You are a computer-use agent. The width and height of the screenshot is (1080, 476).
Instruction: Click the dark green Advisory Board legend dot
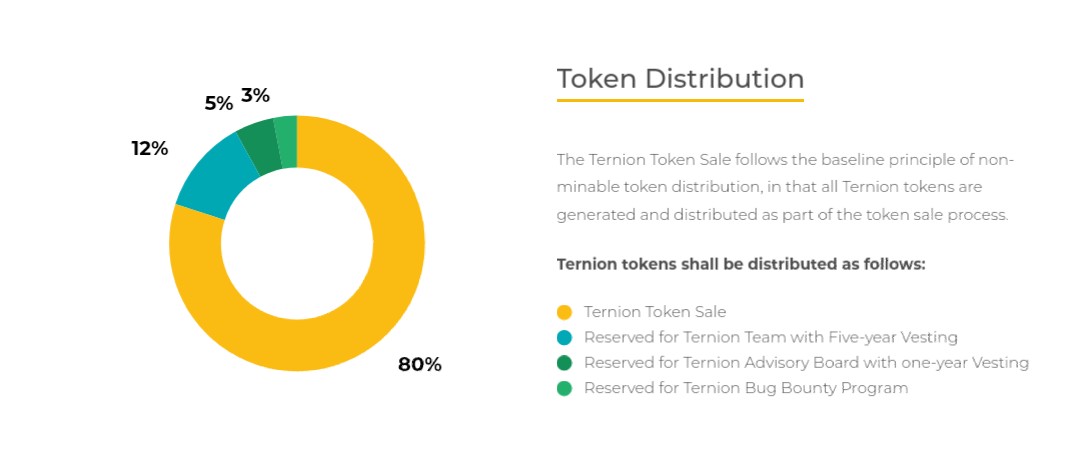[564, 363]
